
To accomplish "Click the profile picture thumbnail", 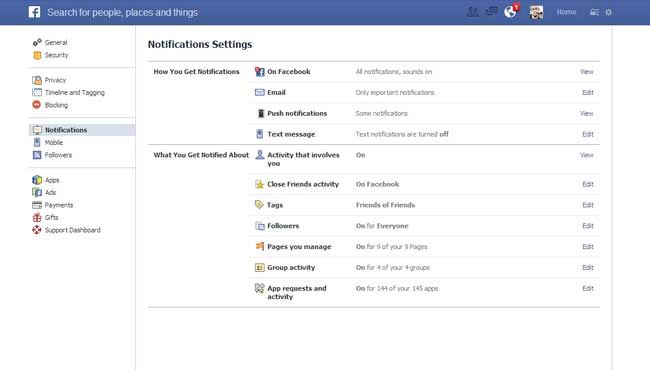I will pyautogui.click(x=536, y=12).
